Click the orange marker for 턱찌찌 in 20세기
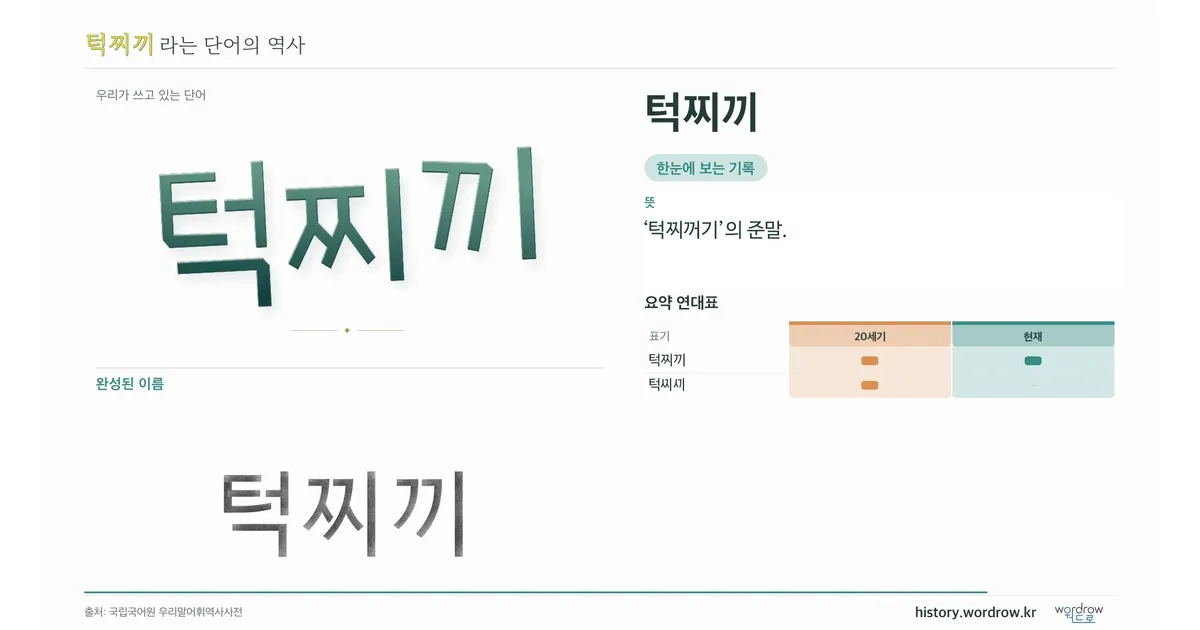The height and width of the screenshot is (630, 1200). point(870,385)
